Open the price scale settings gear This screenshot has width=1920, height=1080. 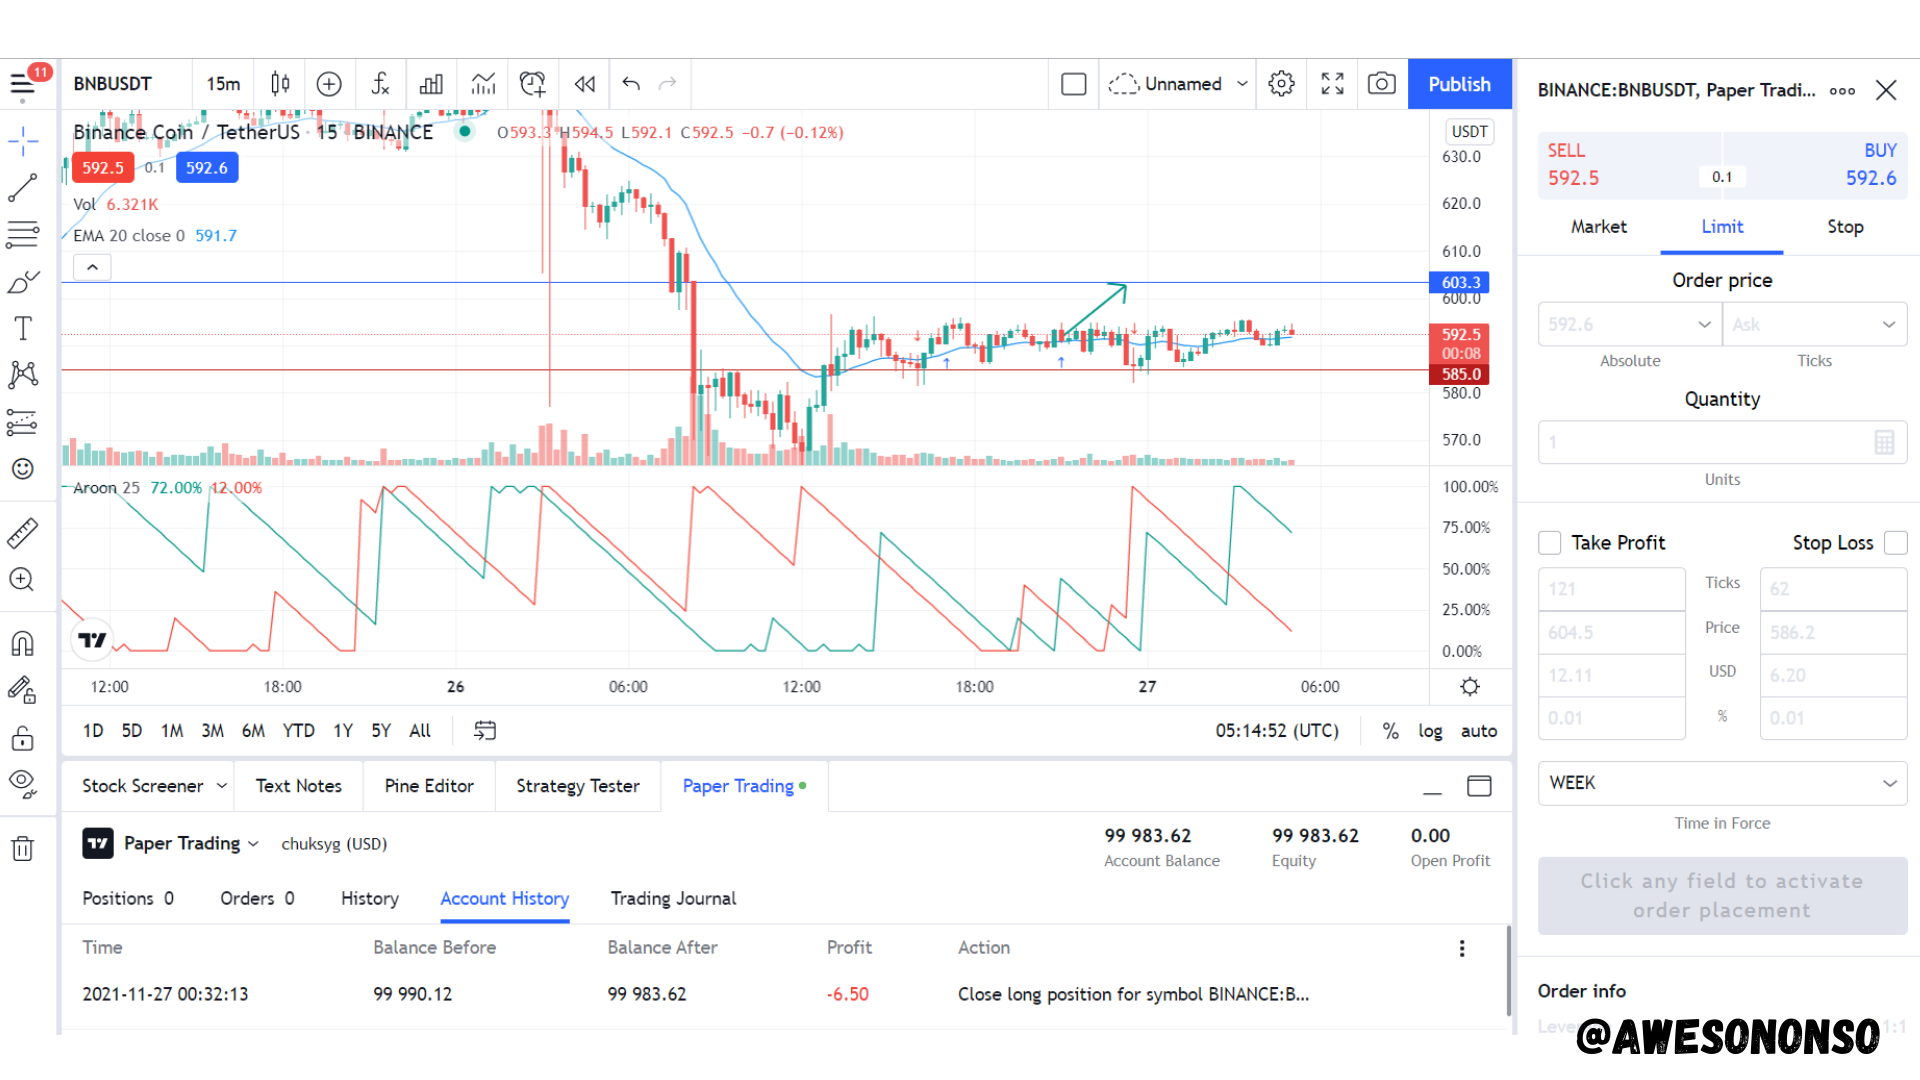[x=1469, y=687]
